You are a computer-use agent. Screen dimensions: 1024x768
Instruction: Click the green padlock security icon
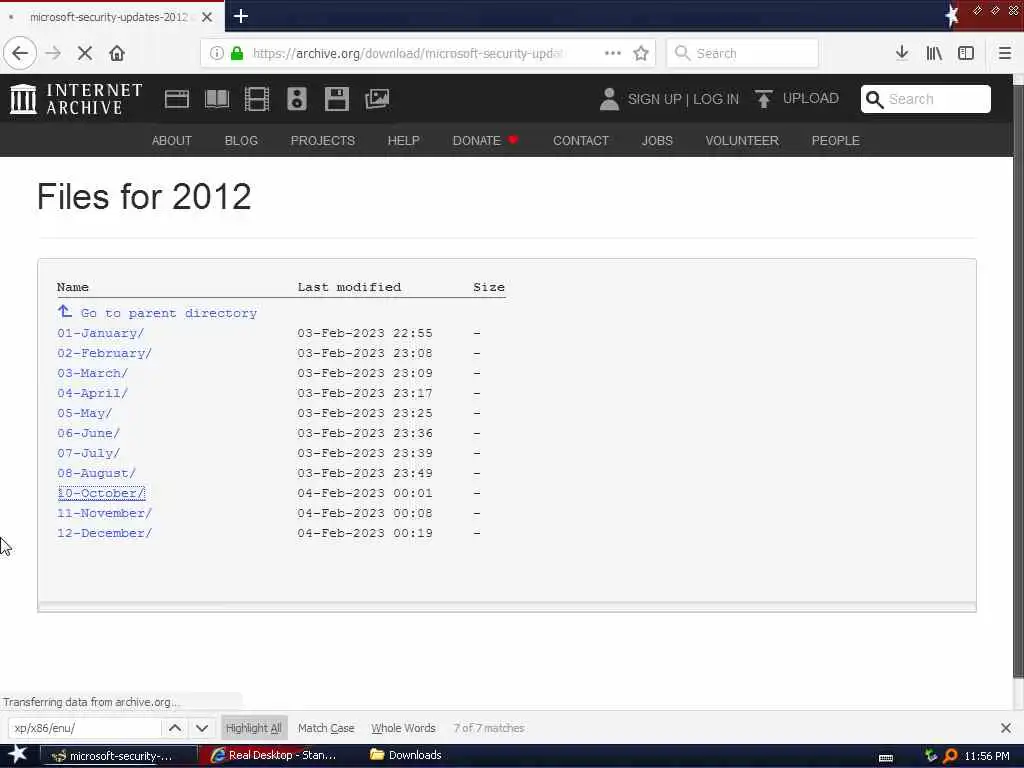[237, 53]
